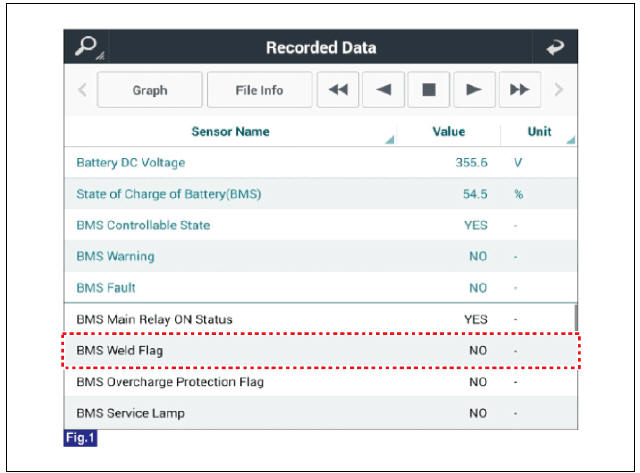Select State of Charge of Battery(BMS) row

[321, 194]
